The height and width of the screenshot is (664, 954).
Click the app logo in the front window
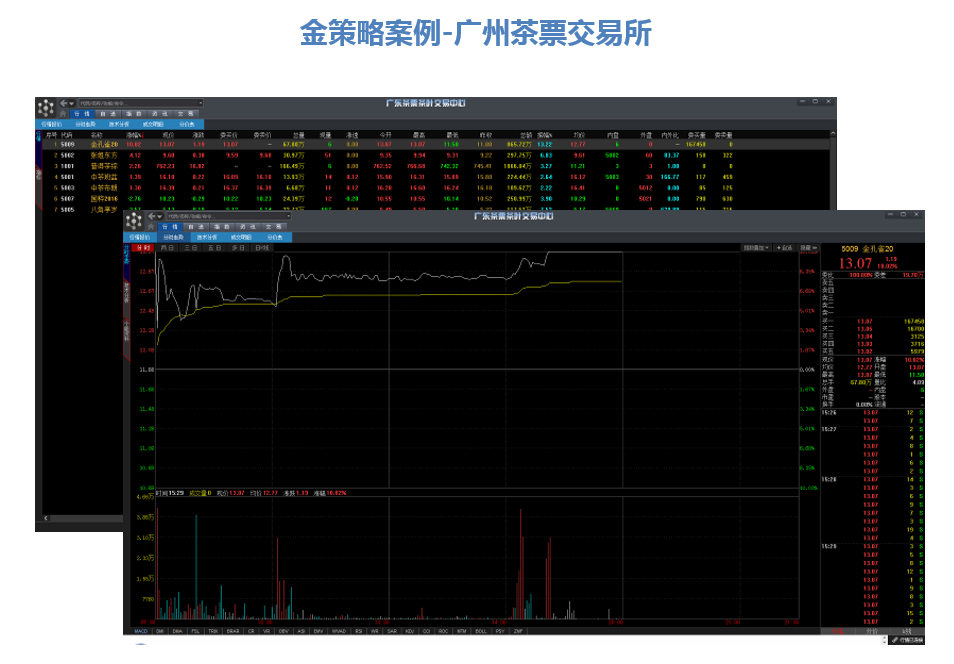(x=134, y=221)
